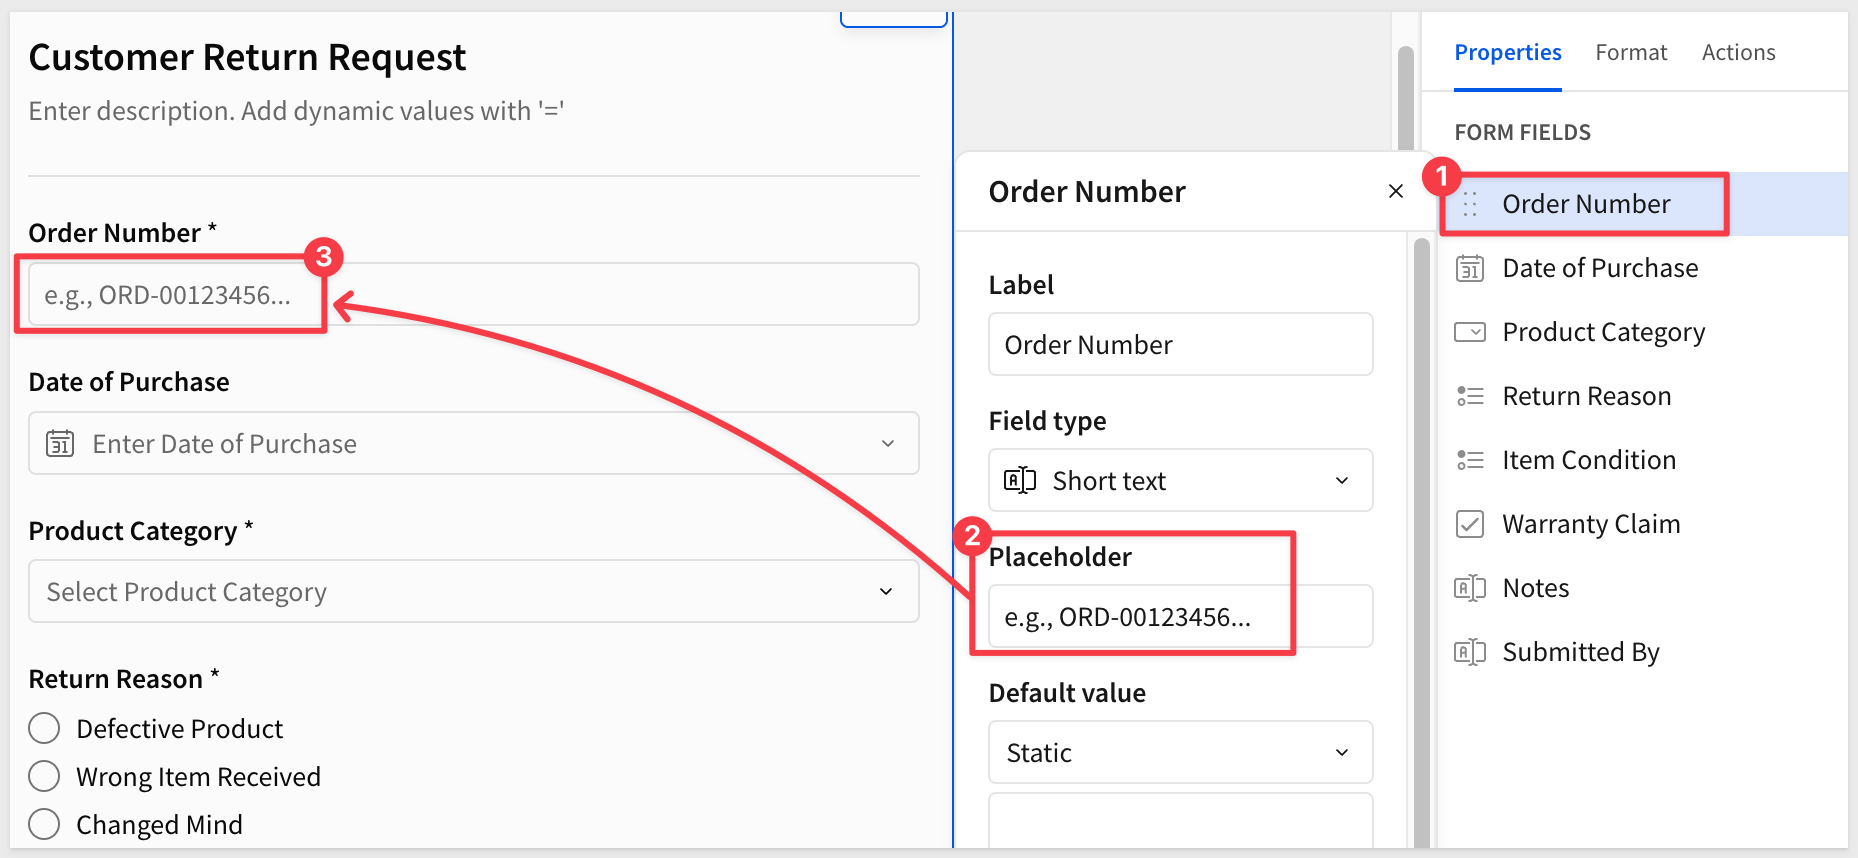Viewport: 1858px width, 858px height.
Task: Click the checkbox icon beside Warranty Claim
Action: 1469,524
